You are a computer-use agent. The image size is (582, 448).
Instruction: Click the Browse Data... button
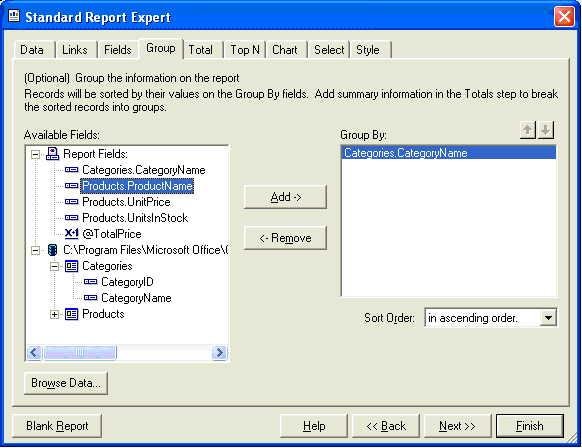(66, 383)
